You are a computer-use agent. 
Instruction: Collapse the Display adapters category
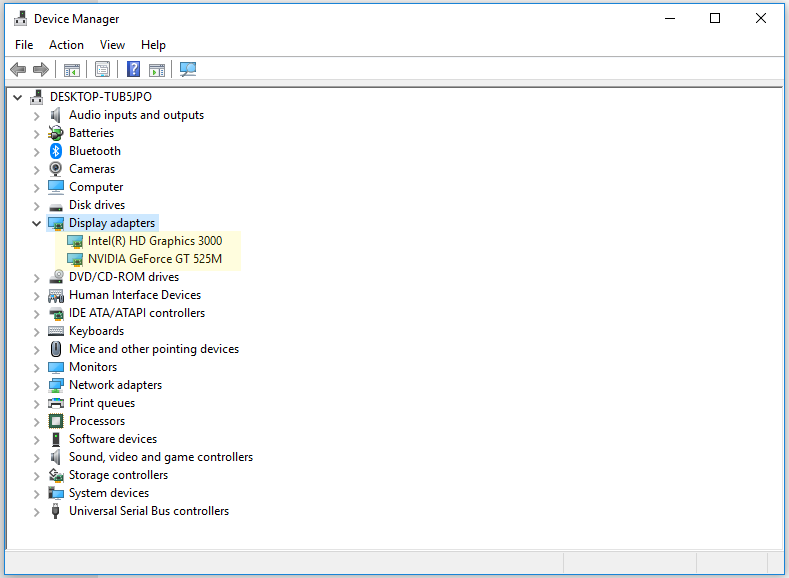coord(36,223)
